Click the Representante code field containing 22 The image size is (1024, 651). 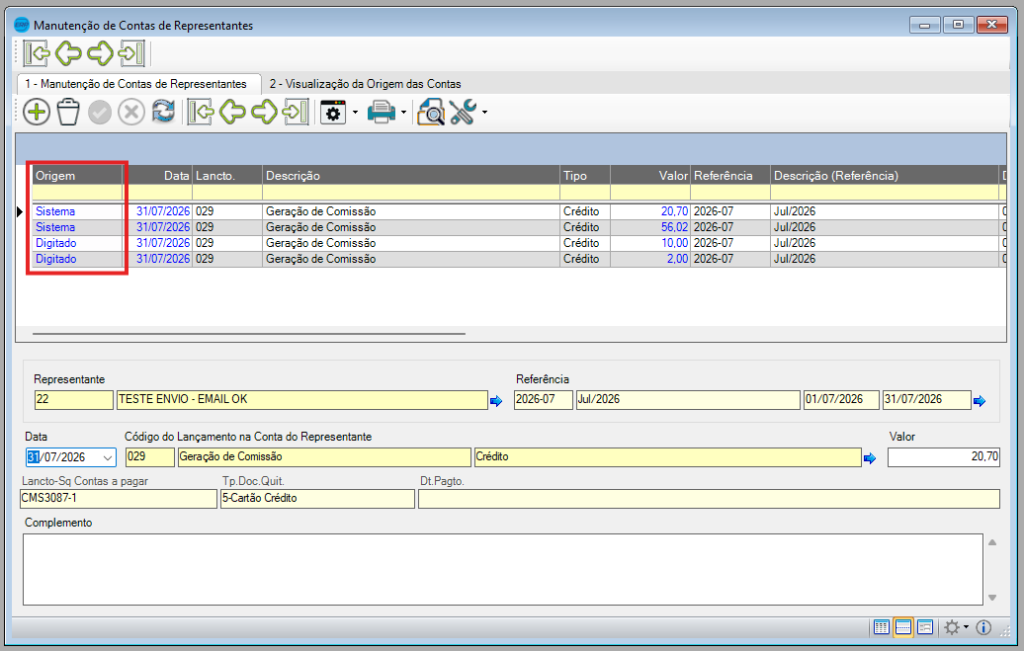coord(73,400)
